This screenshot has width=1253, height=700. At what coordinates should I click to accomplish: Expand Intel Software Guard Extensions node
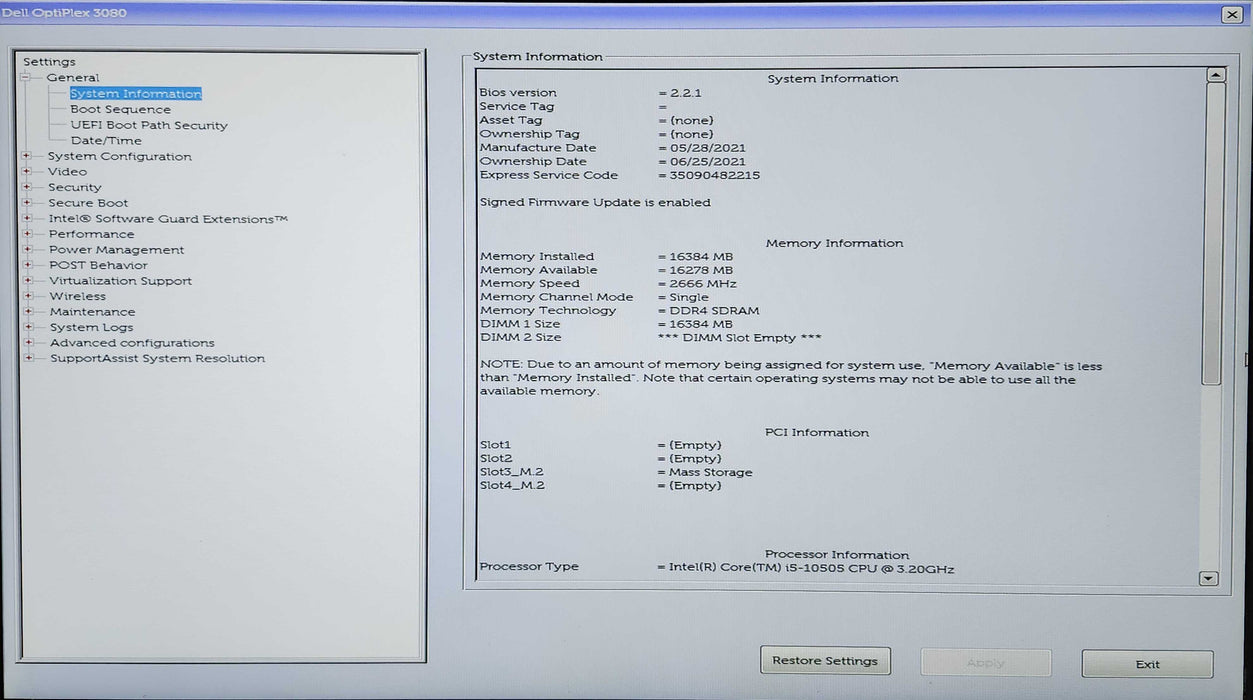(27, 219)
